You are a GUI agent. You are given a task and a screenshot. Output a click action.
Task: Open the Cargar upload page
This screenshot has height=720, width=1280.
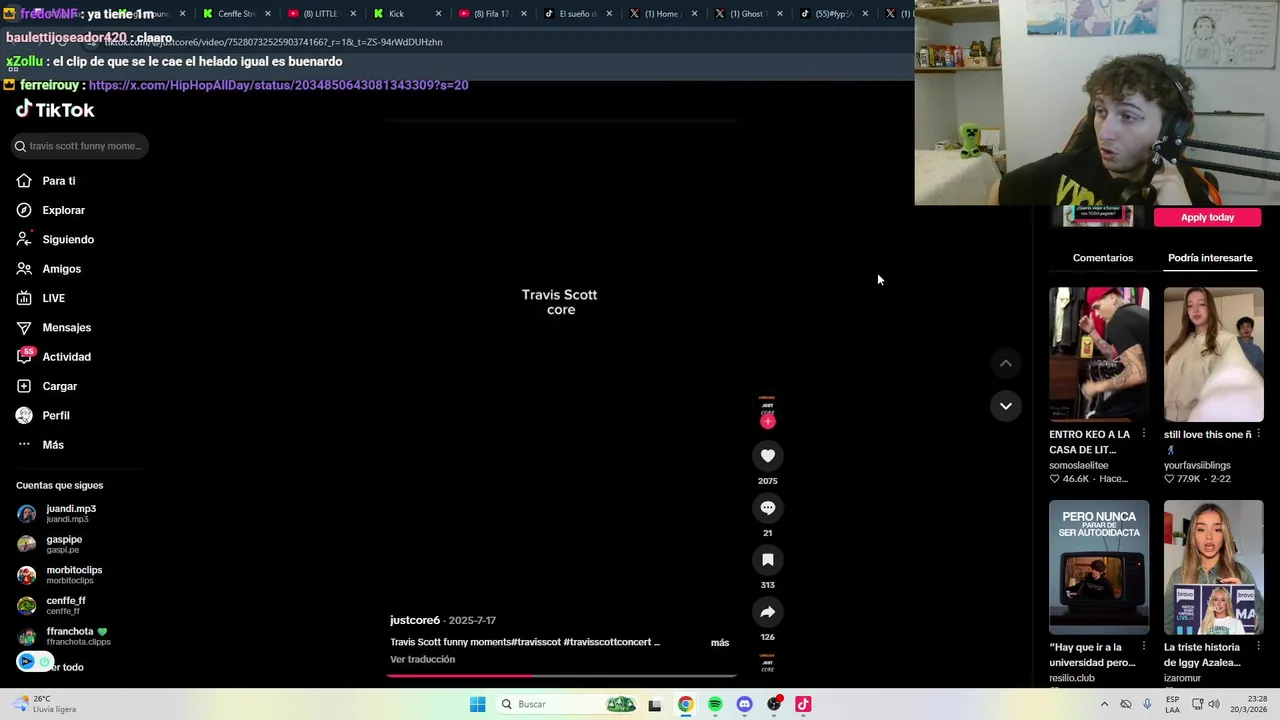point(59,386)
